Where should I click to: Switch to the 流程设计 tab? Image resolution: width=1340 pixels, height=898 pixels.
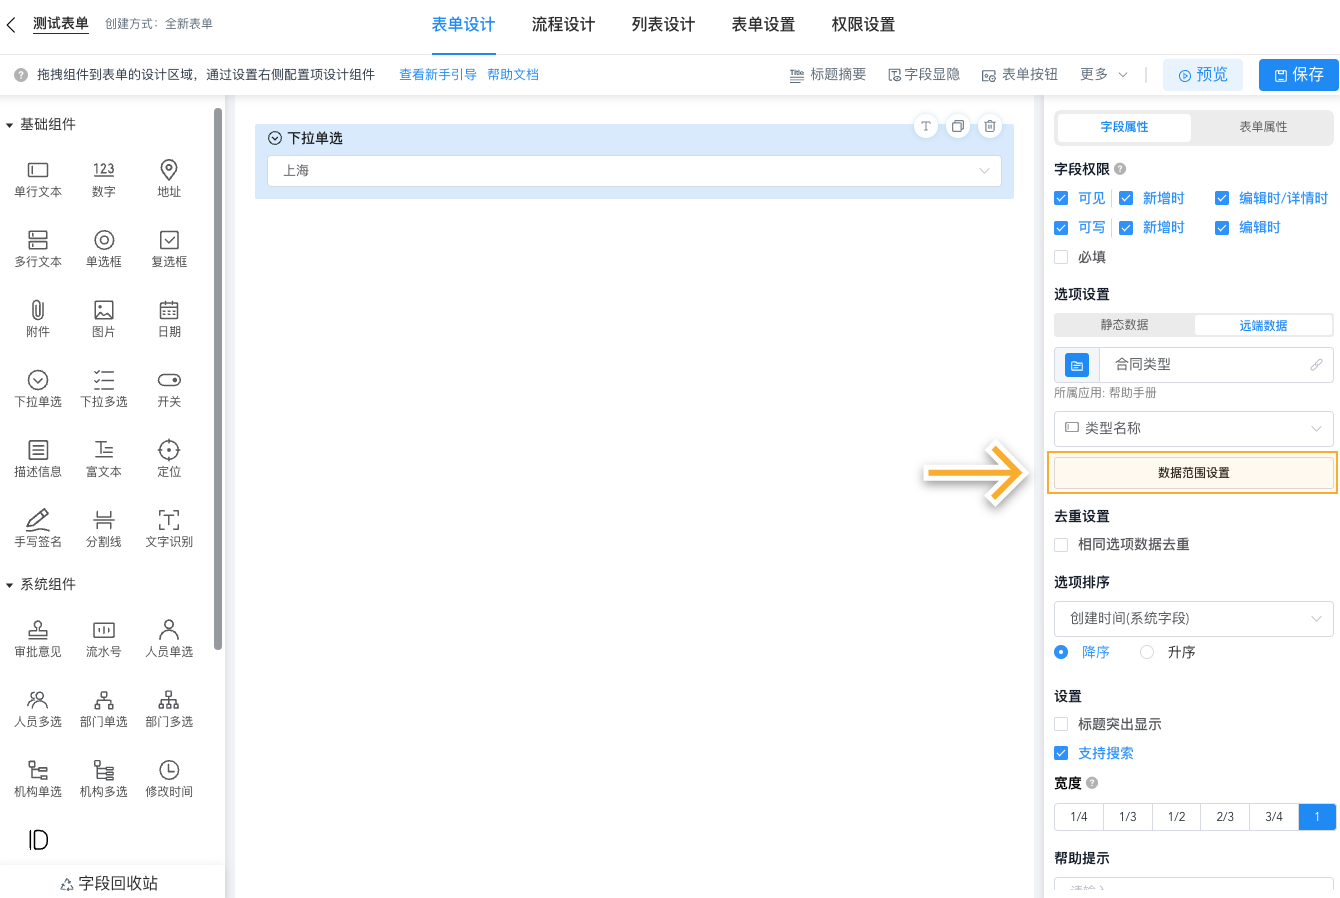point(562,24)
